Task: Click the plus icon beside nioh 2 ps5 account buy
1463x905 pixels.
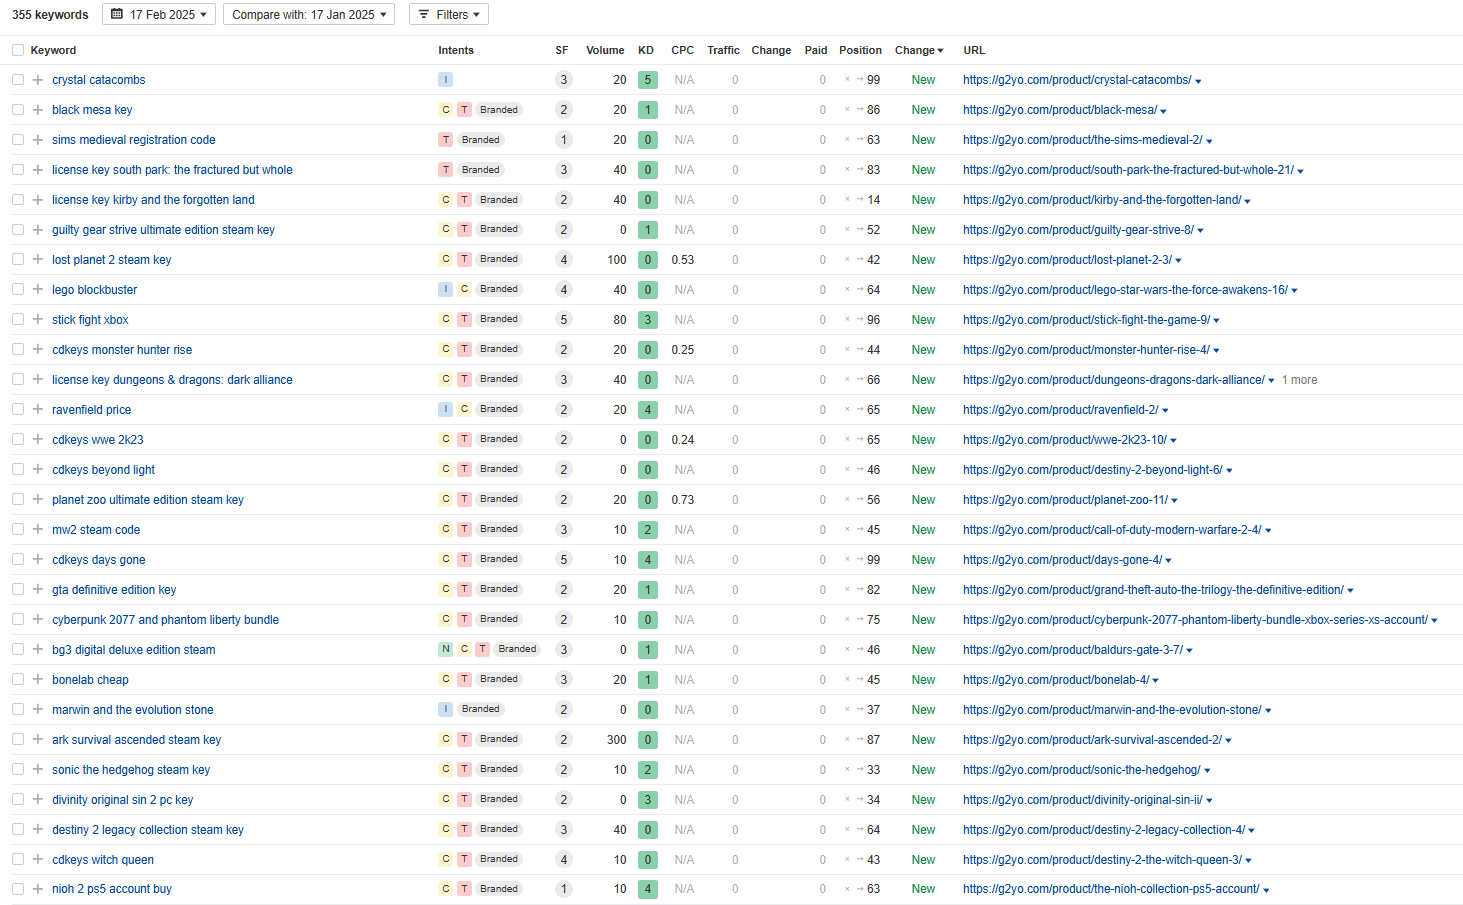Action: click(37, 889)
